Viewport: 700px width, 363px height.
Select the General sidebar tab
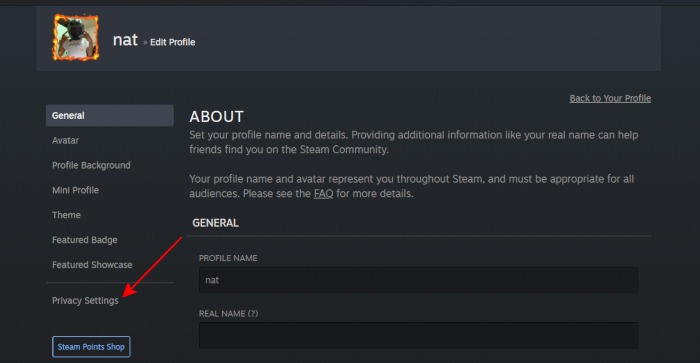coord(110,116)
